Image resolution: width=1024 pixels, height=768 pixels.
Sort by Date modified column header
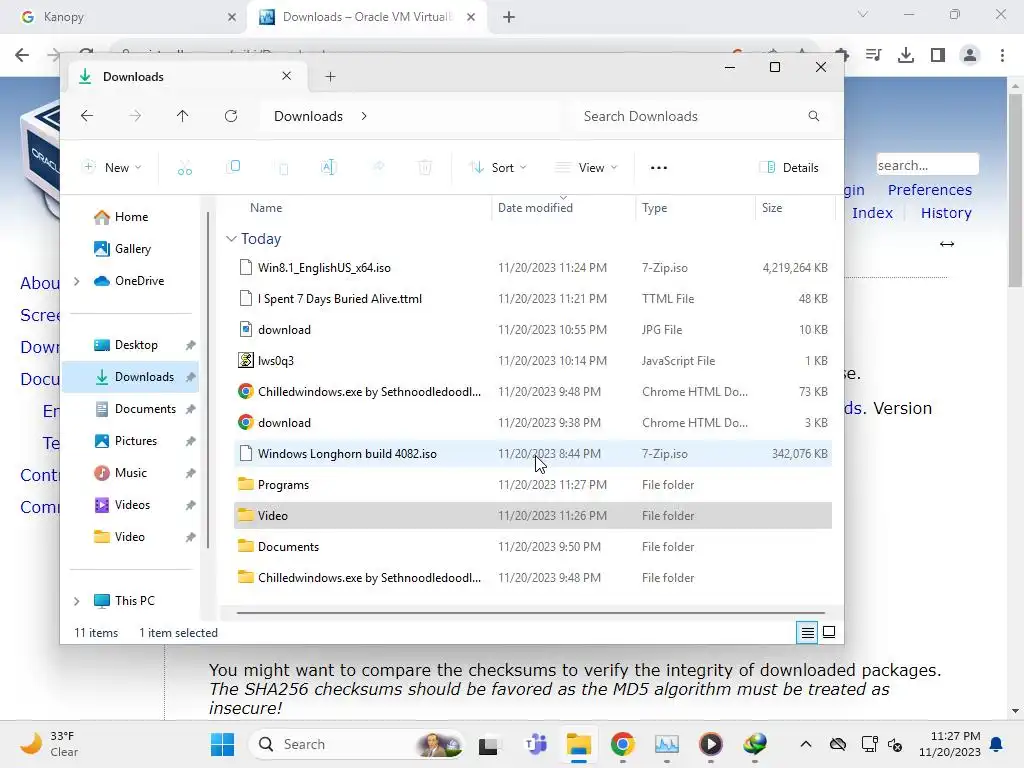[x=536, y=208]
